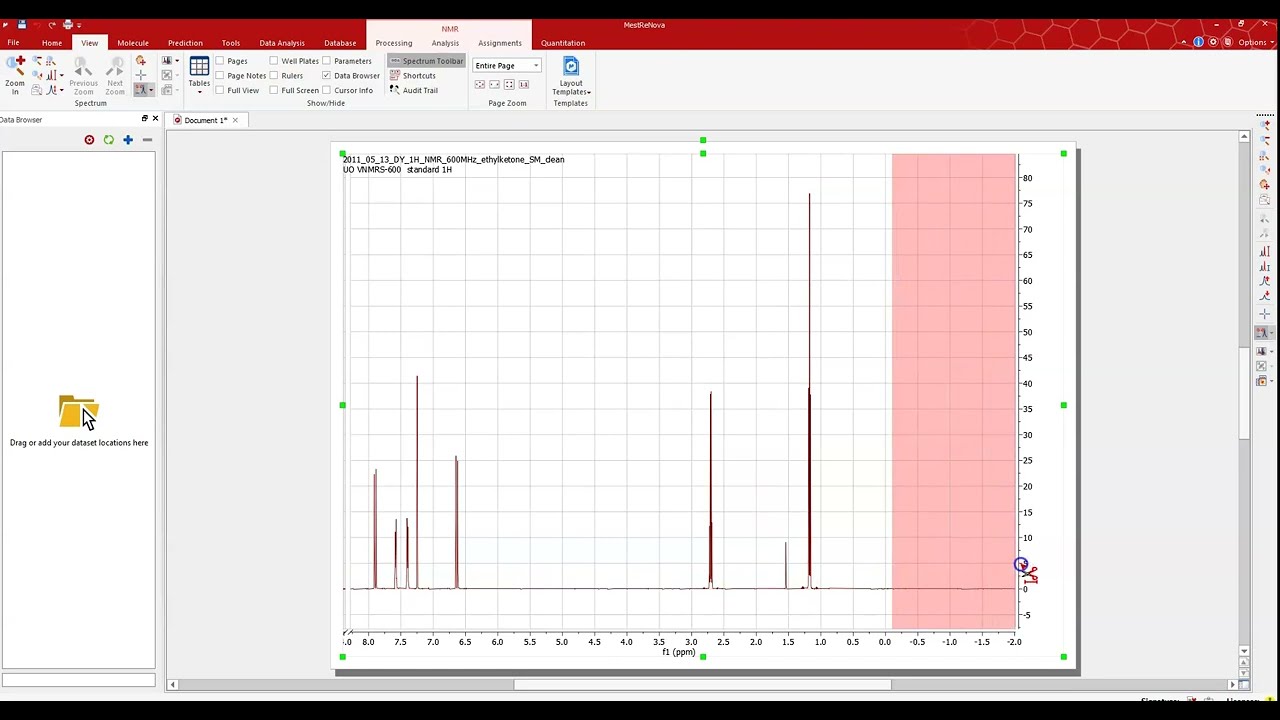This screenshot has height=720, width=1280.
Task: Open the Audit Trail panel
Action: coord(414,90)
